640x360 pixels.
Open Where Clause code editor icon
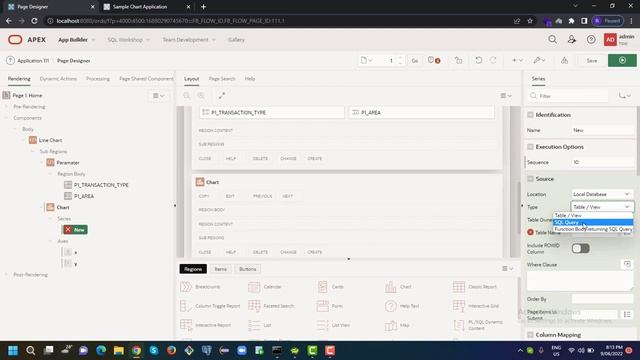click(627, 264)
